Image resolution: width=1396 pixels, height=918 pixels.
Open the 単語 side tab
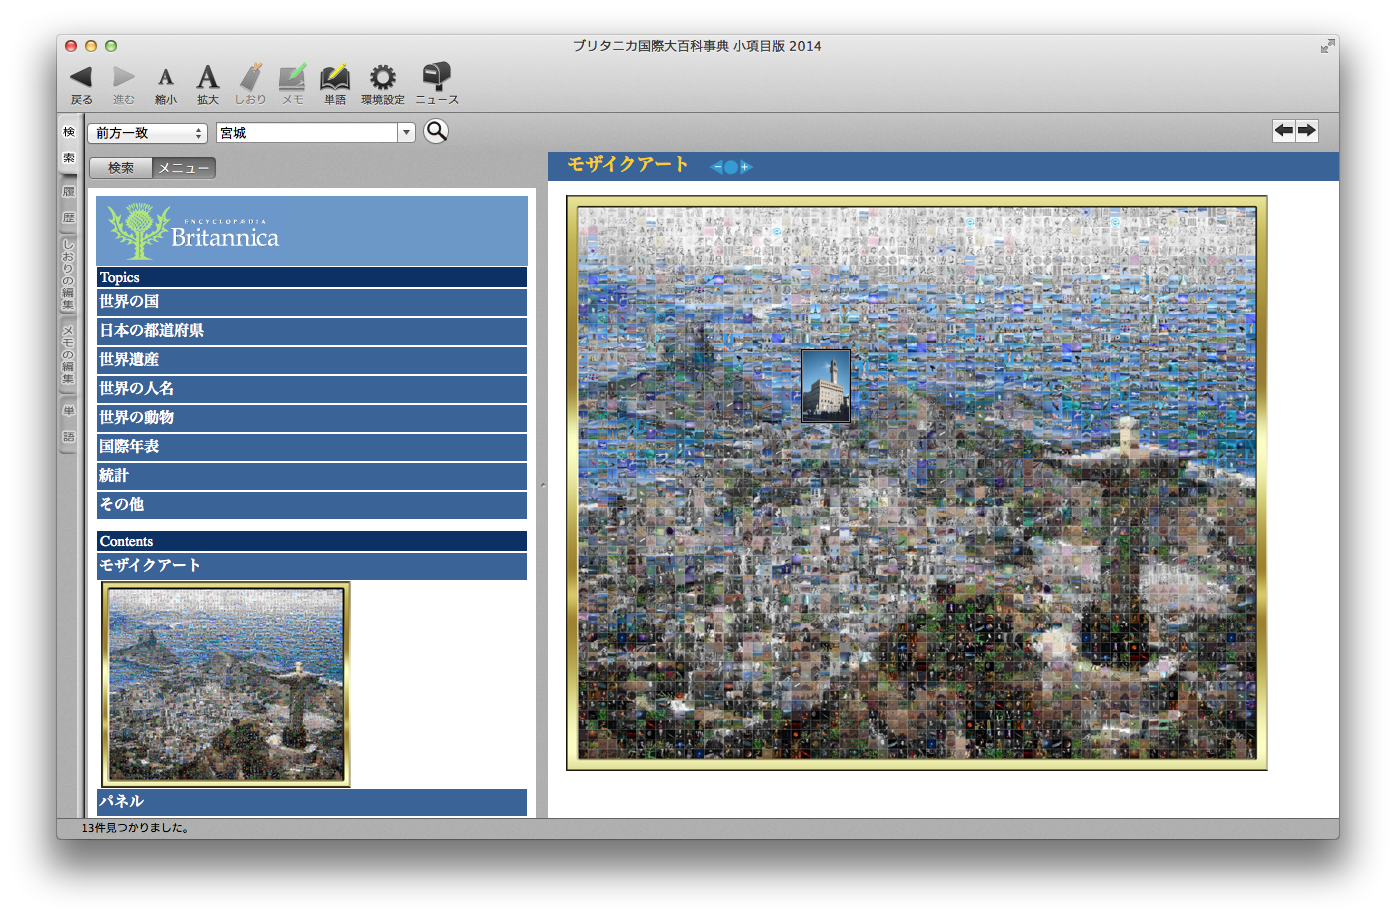69,423
